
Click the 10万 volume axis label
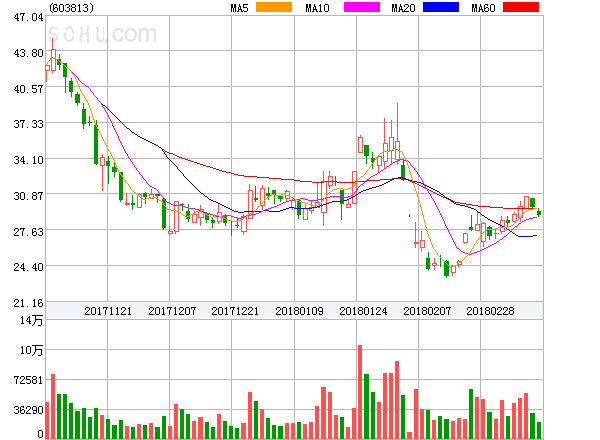pos(31,350)
